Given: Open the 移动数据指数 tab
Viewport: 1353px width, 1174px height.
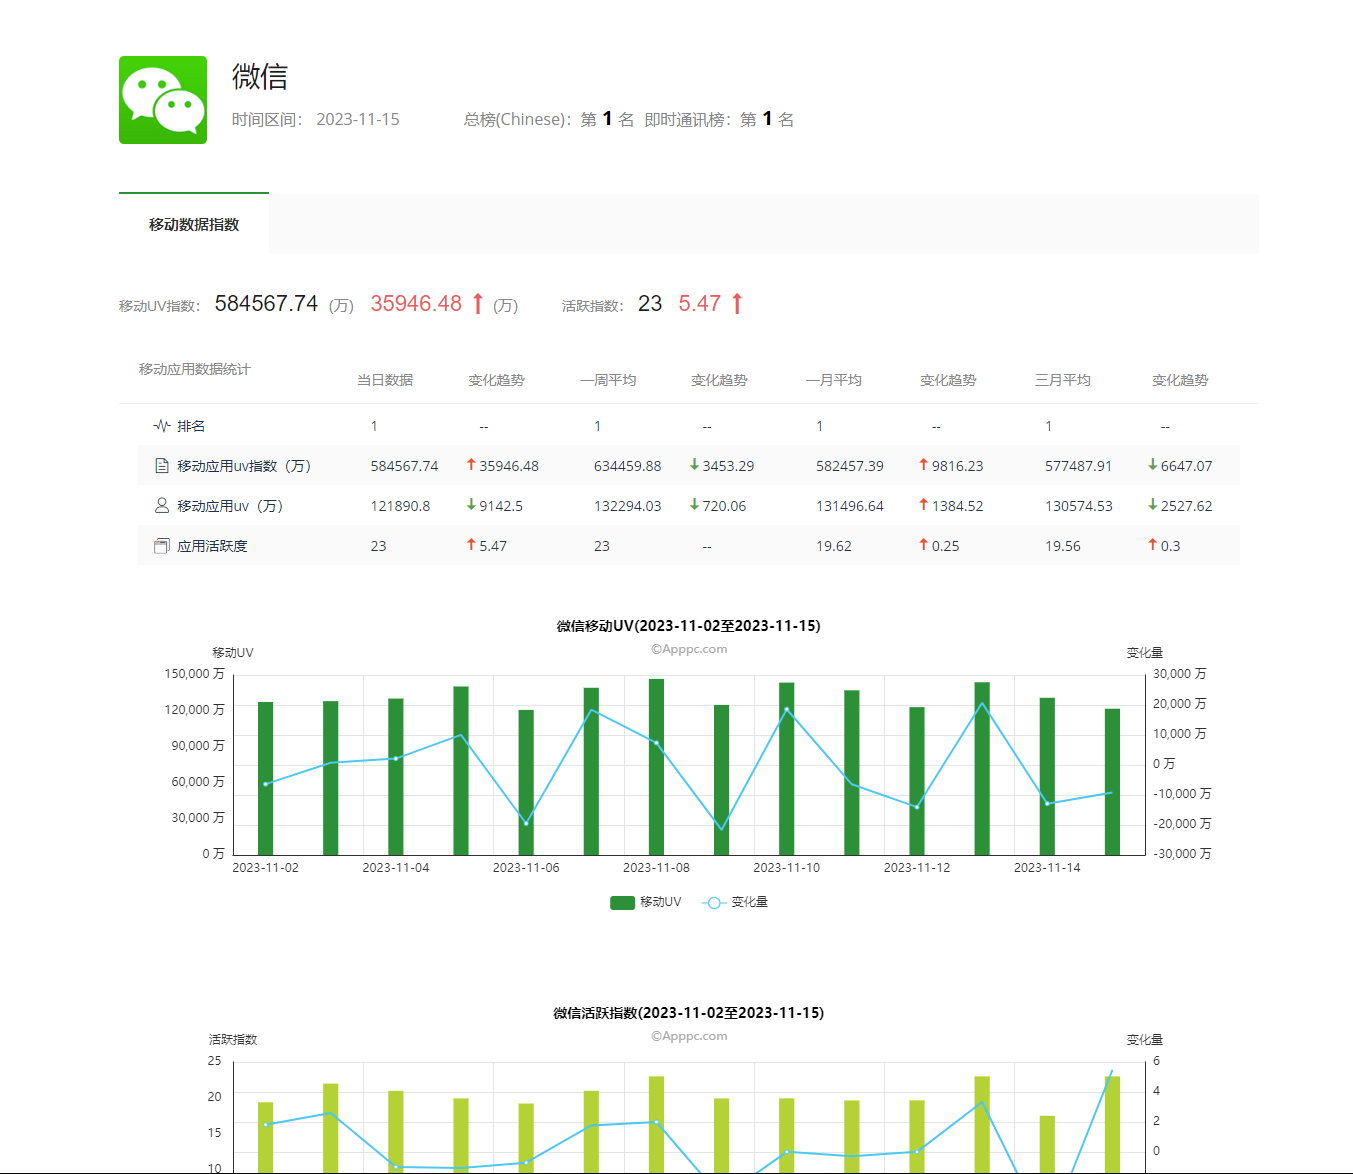Looking at the screenshot, I should coord(194,224).
